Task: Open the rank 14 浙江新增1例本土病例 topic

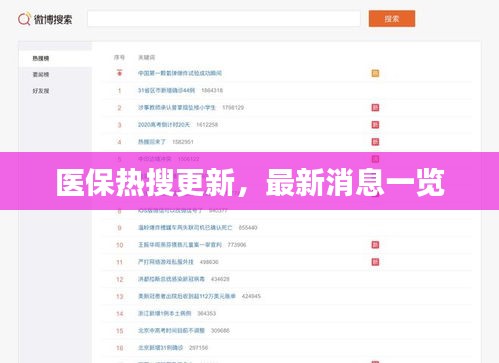Action: pos(165,313)
